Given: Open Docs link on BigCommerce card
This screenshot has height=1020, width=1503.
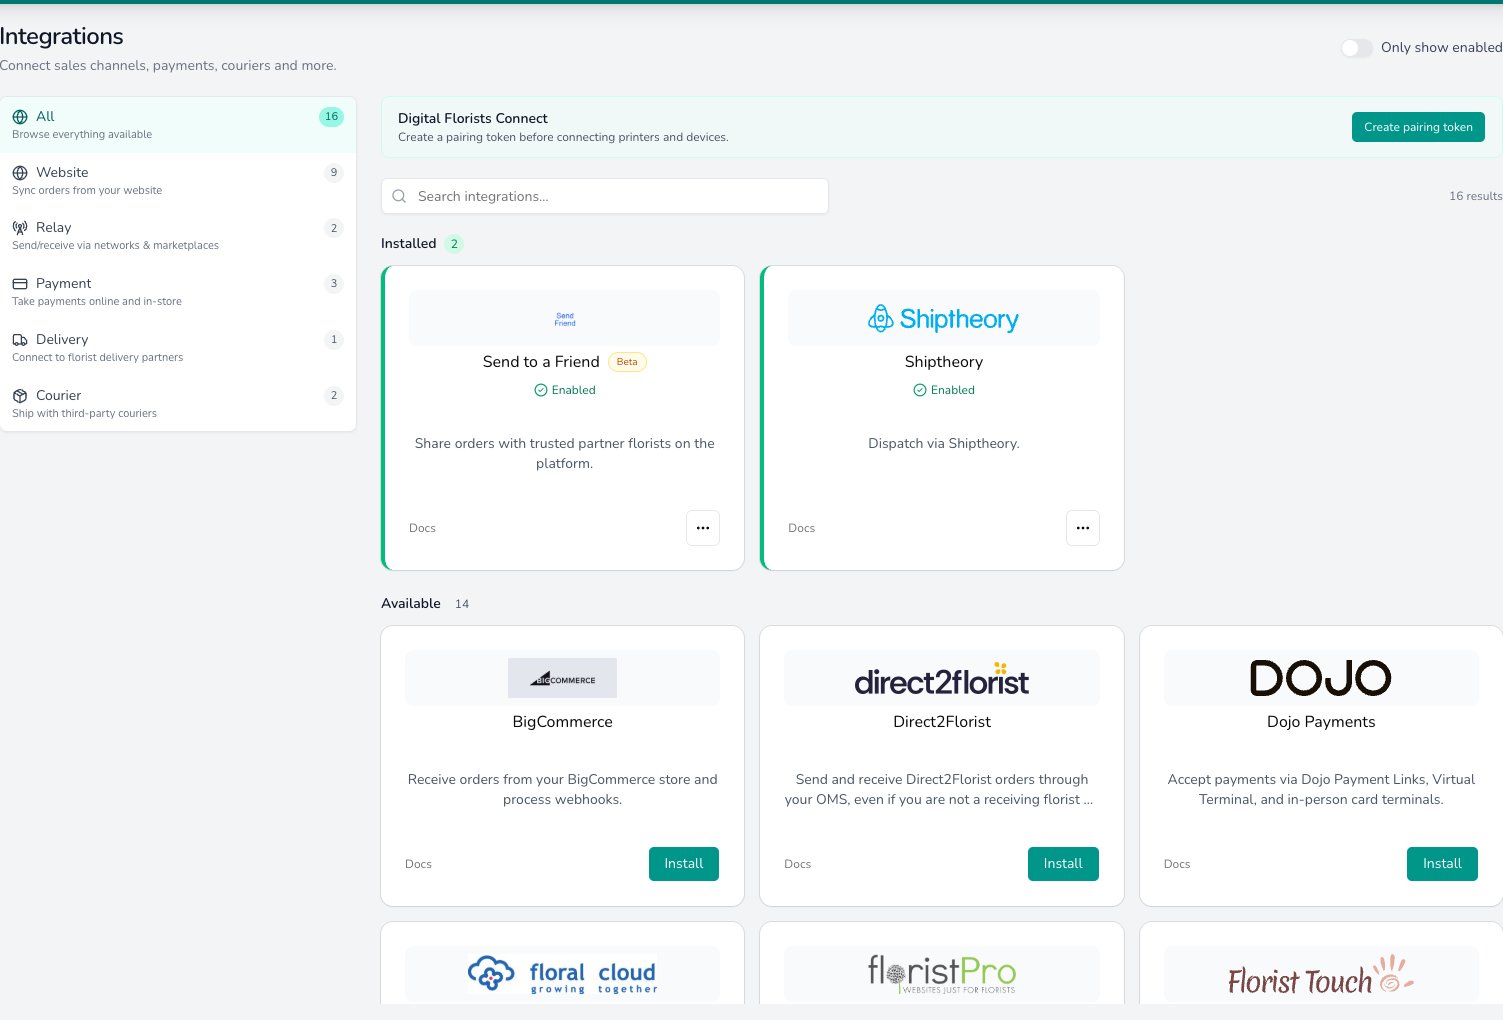Looking at the screenshot, I should click(x=418, y=864).
